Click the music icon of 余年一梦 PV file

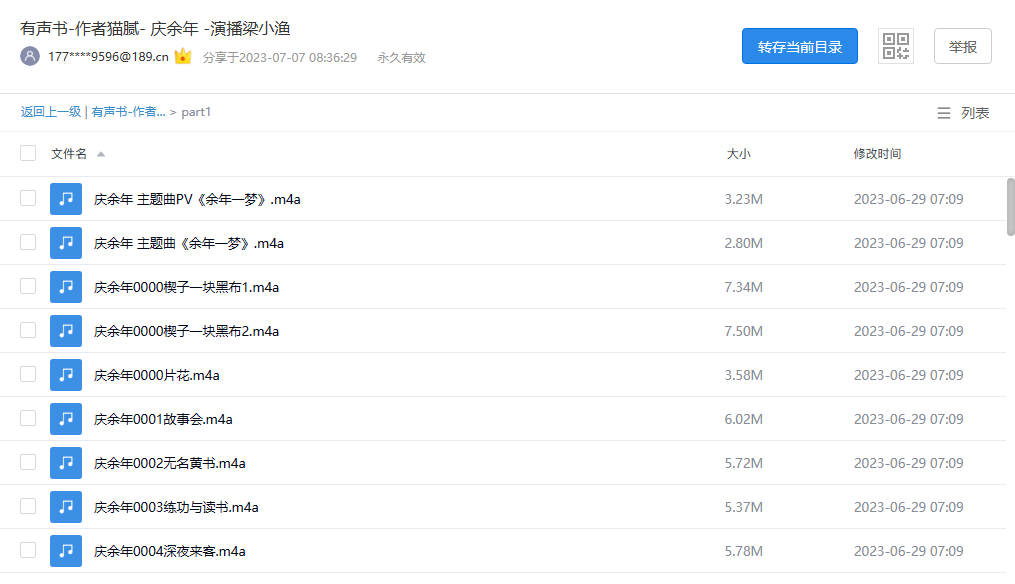(65, 198)
